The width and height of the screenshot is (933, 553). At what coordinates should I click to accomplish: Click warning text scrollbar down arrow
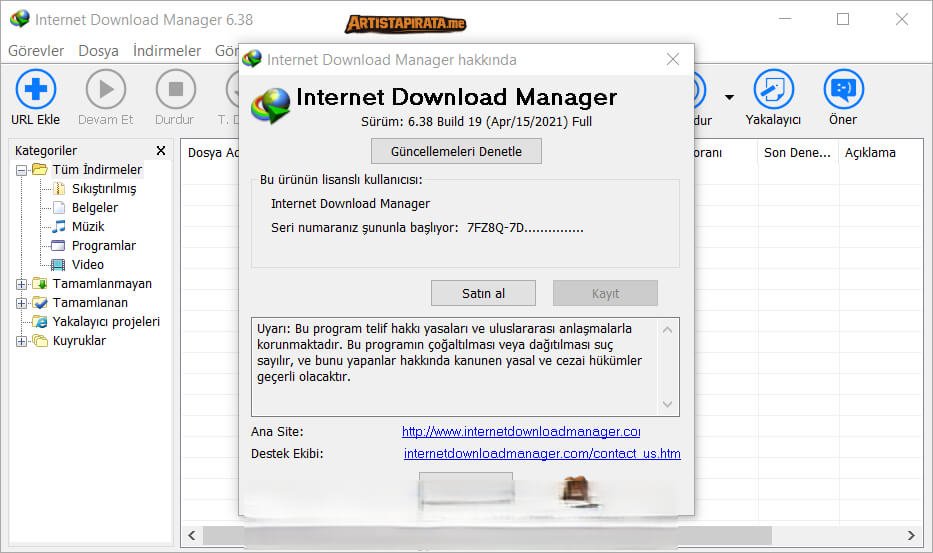click(668, 404)
